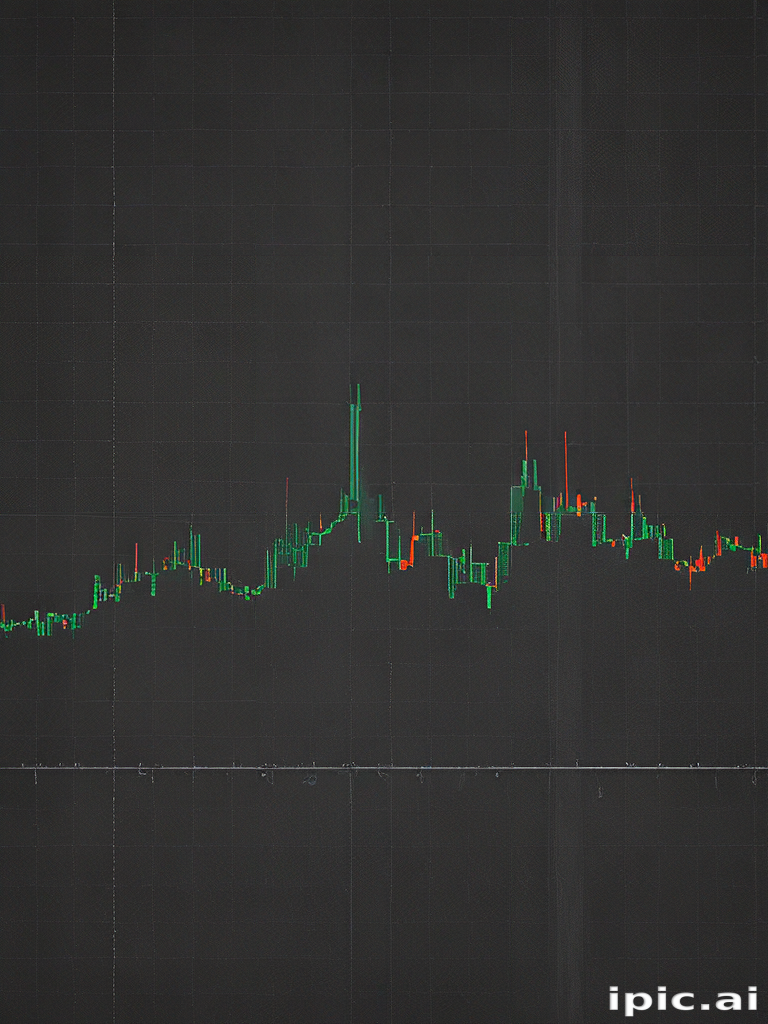This screenshot has height=1024, width=768.
Task: Click the lowest green candle in the mid-chart dip
Action: tap(489, 595)
